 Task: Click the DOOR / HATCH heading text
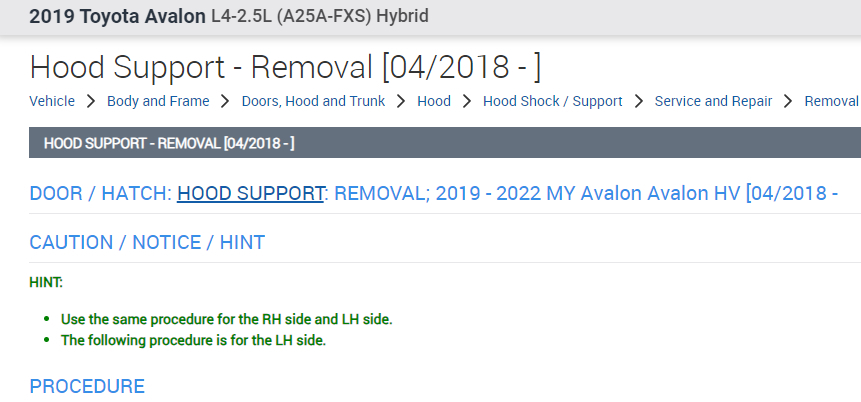pyautogui.click(x=100, y=193)
